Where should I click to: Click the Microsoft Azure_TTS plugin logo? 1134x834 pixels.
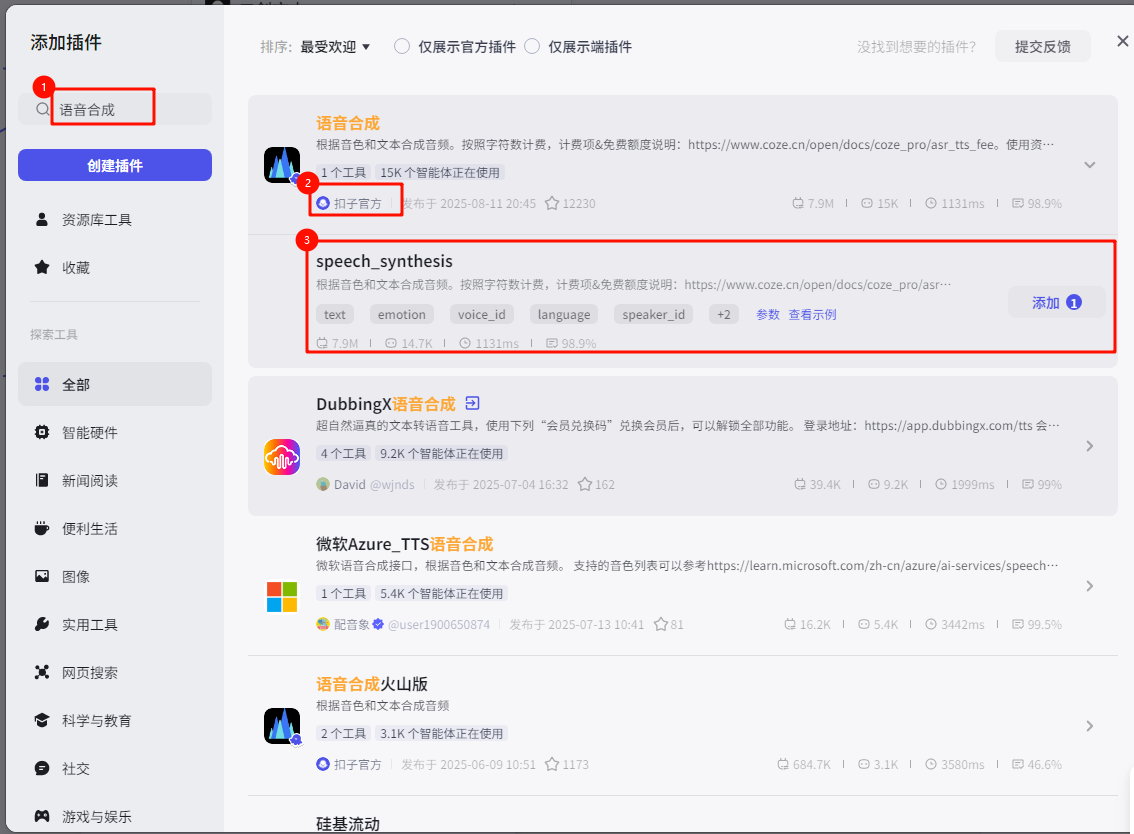282,596
